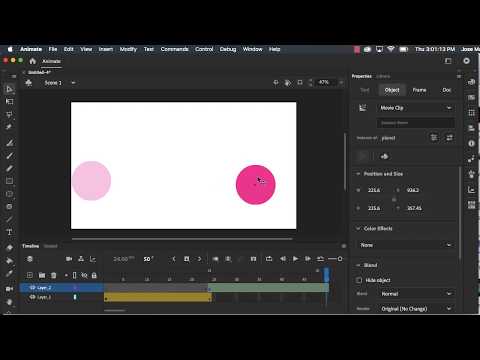Toggle visibility of Layer_1
Viewport: 480px width, 360px height.
click(33, 297)
